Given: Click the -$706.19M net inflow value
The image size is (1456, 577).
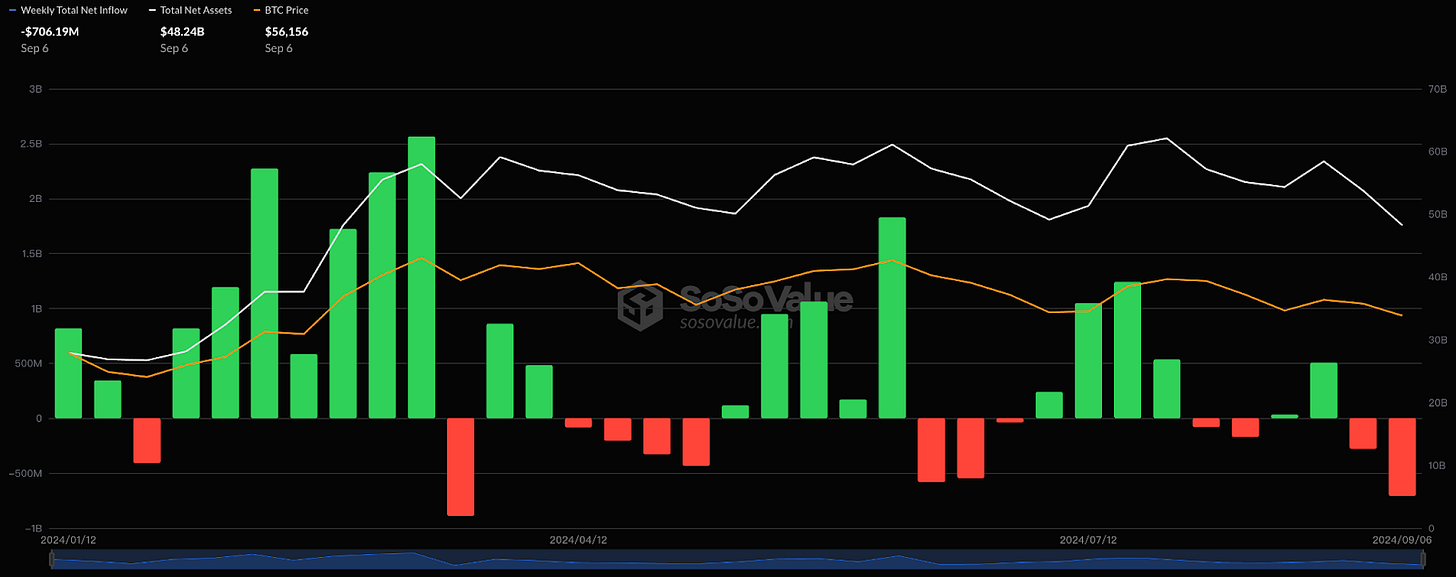Looking at the screenshot, I should click(x=52, y=30).
